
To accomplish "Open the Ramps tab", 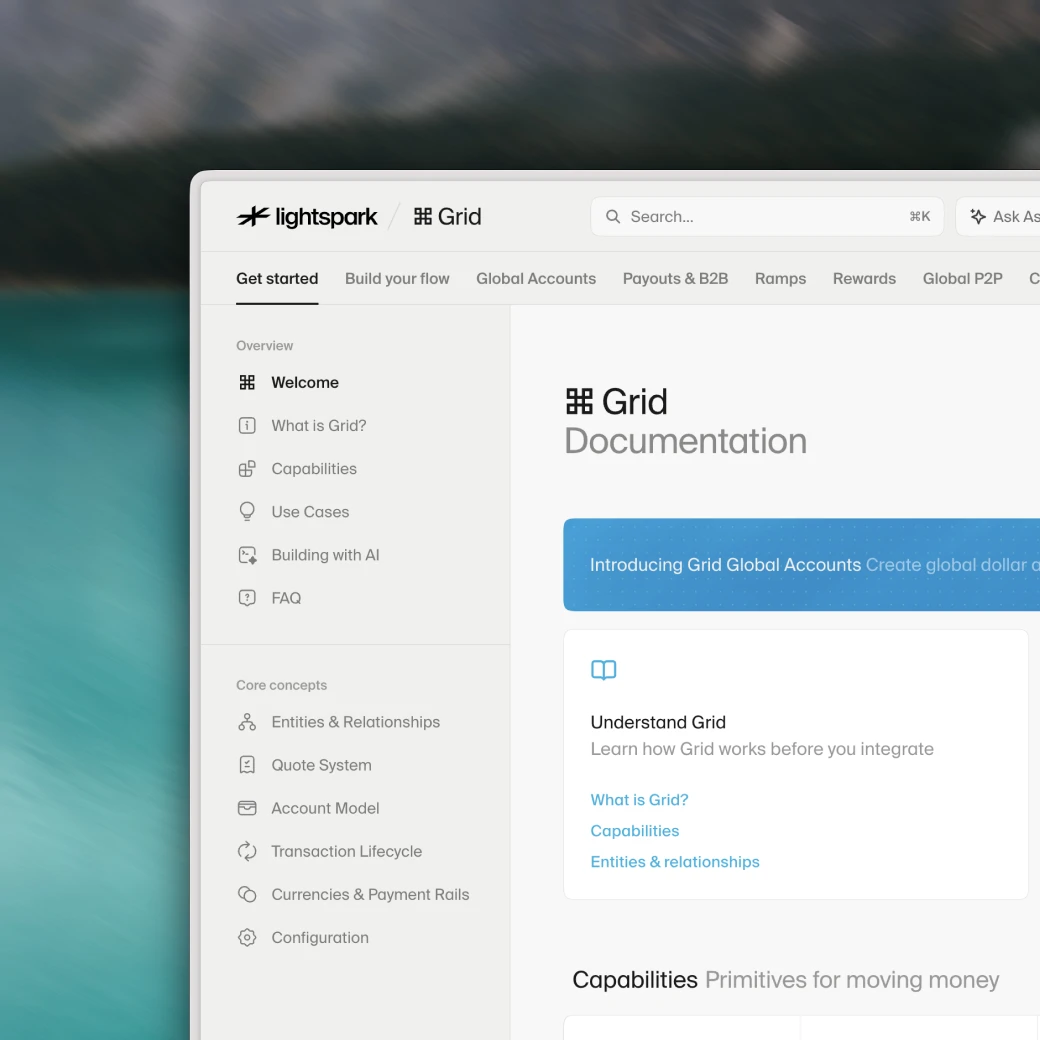I will point(781,279).
